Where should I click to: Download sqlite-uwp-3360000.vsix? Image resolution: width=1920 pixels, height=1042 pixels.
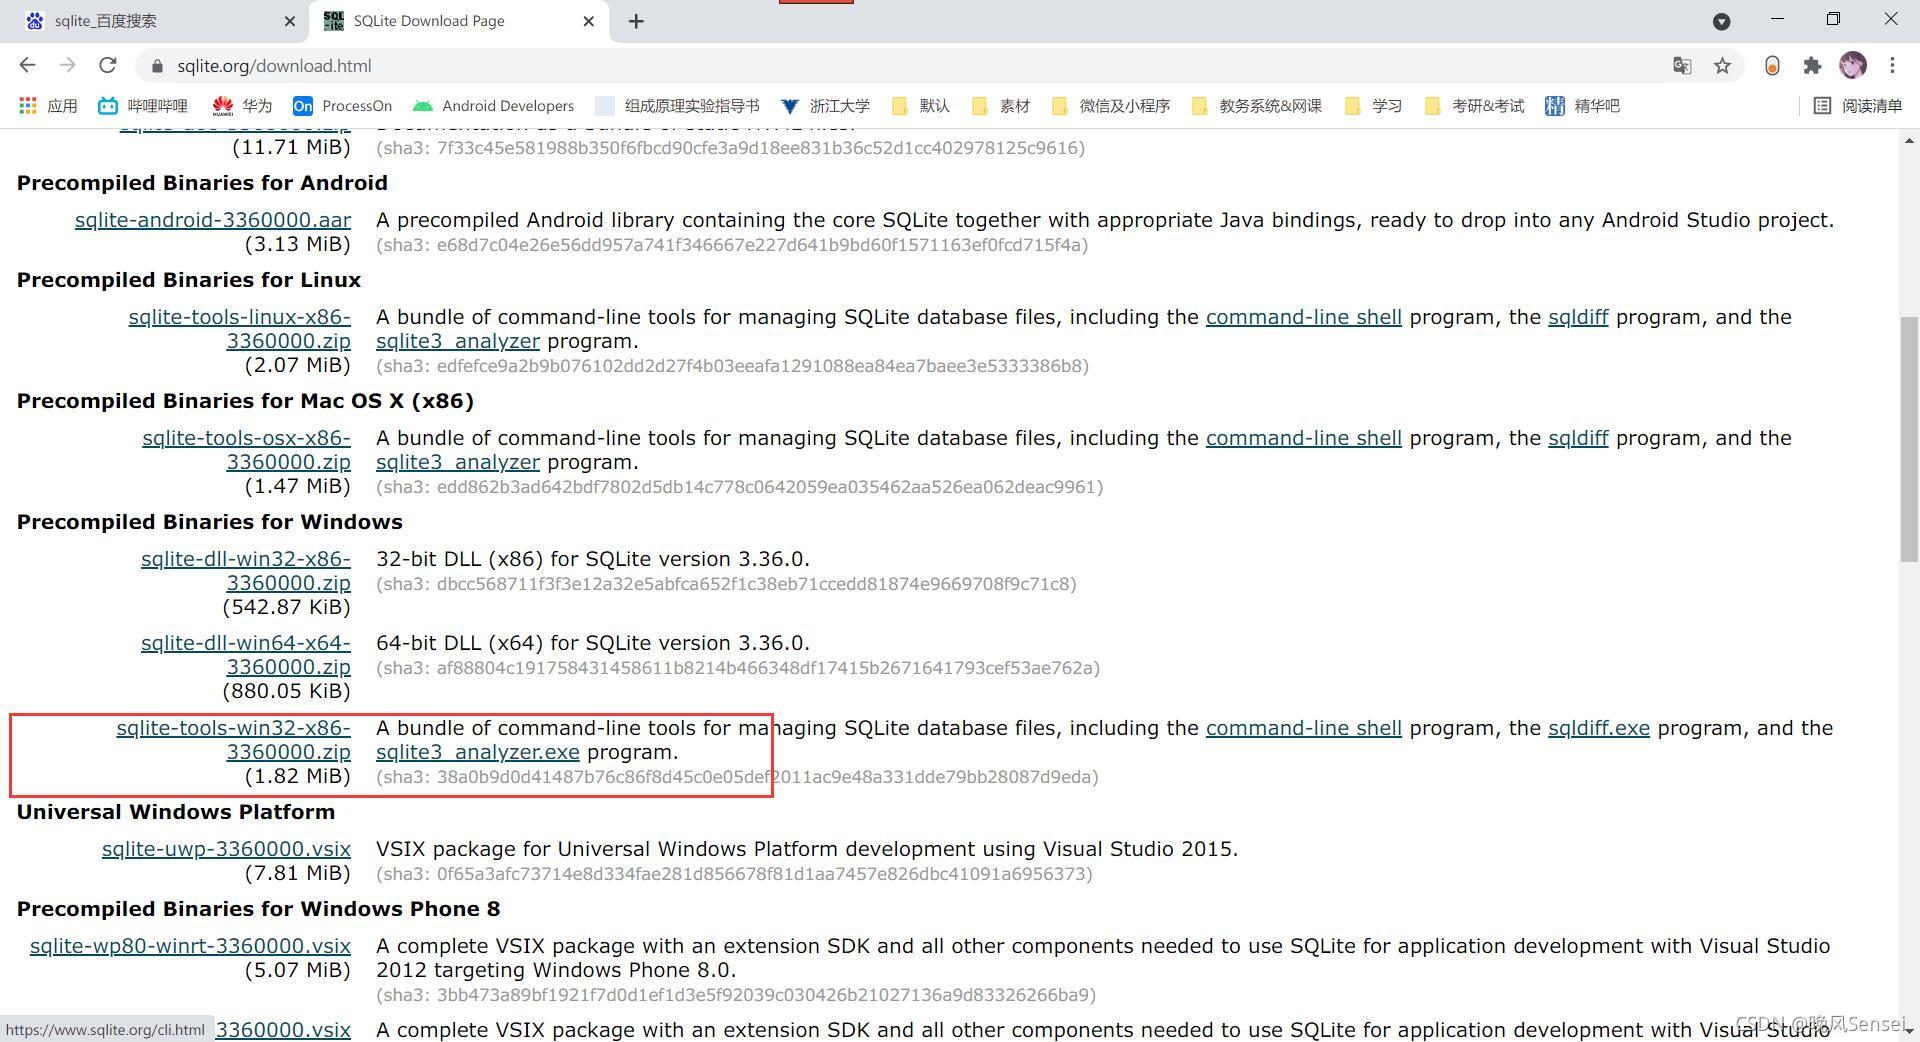click(226, 849)
